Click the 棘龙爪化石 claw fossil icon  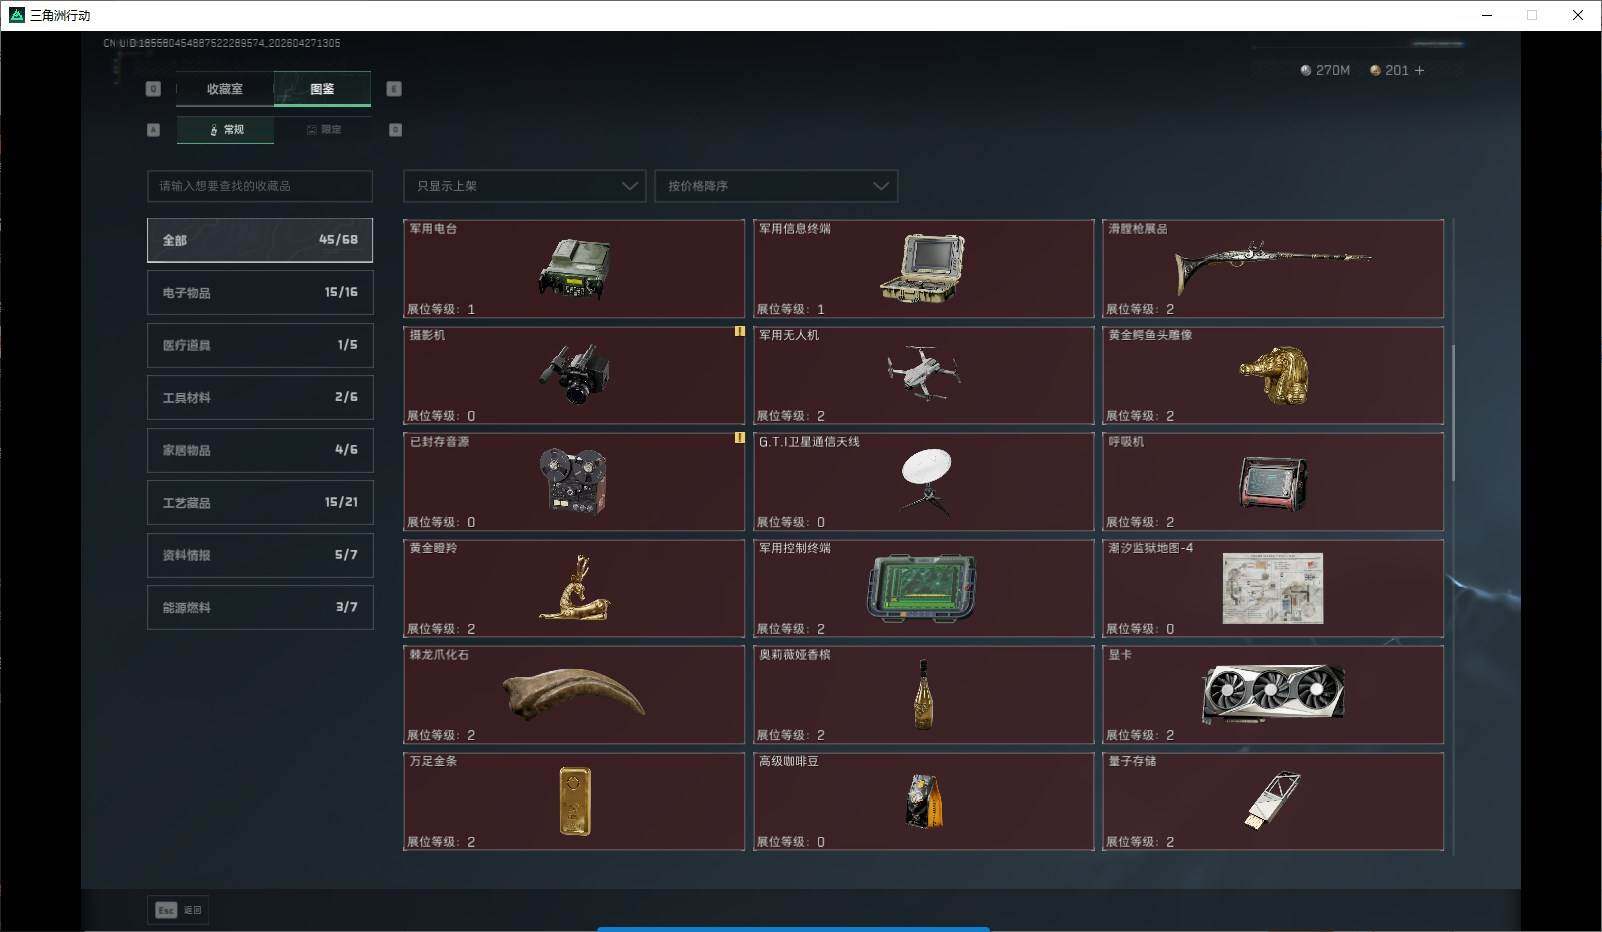click(x=574, y=693)
